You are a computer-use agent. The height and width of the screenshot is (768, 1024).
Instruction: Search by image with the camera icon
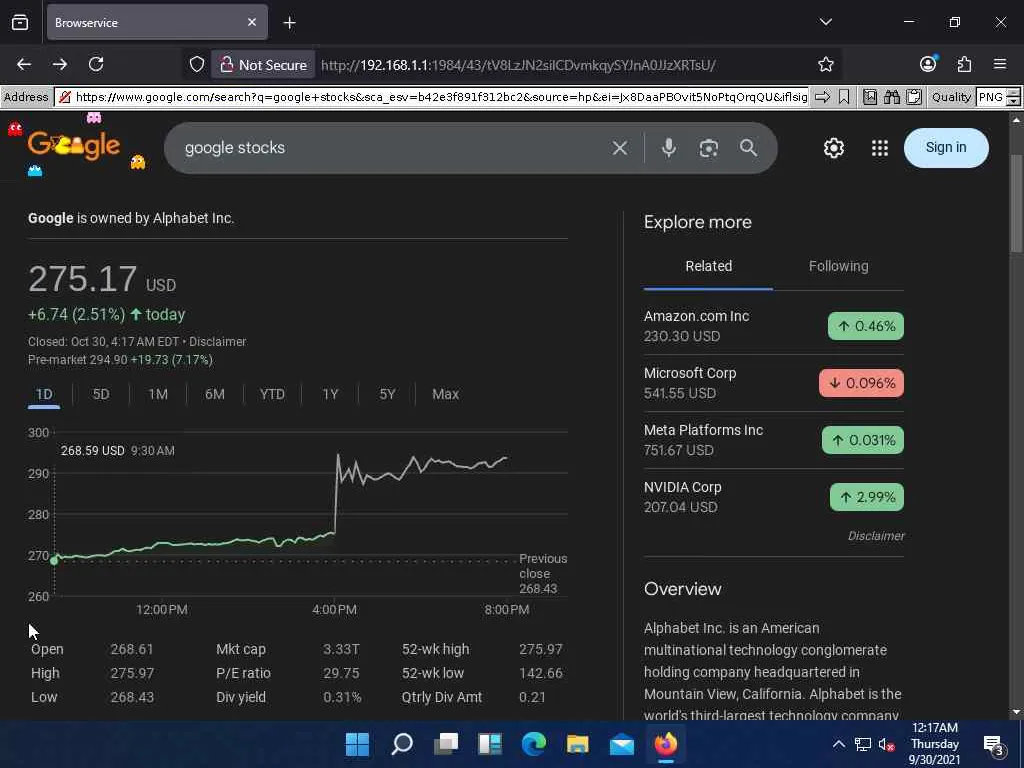point(709,148)
